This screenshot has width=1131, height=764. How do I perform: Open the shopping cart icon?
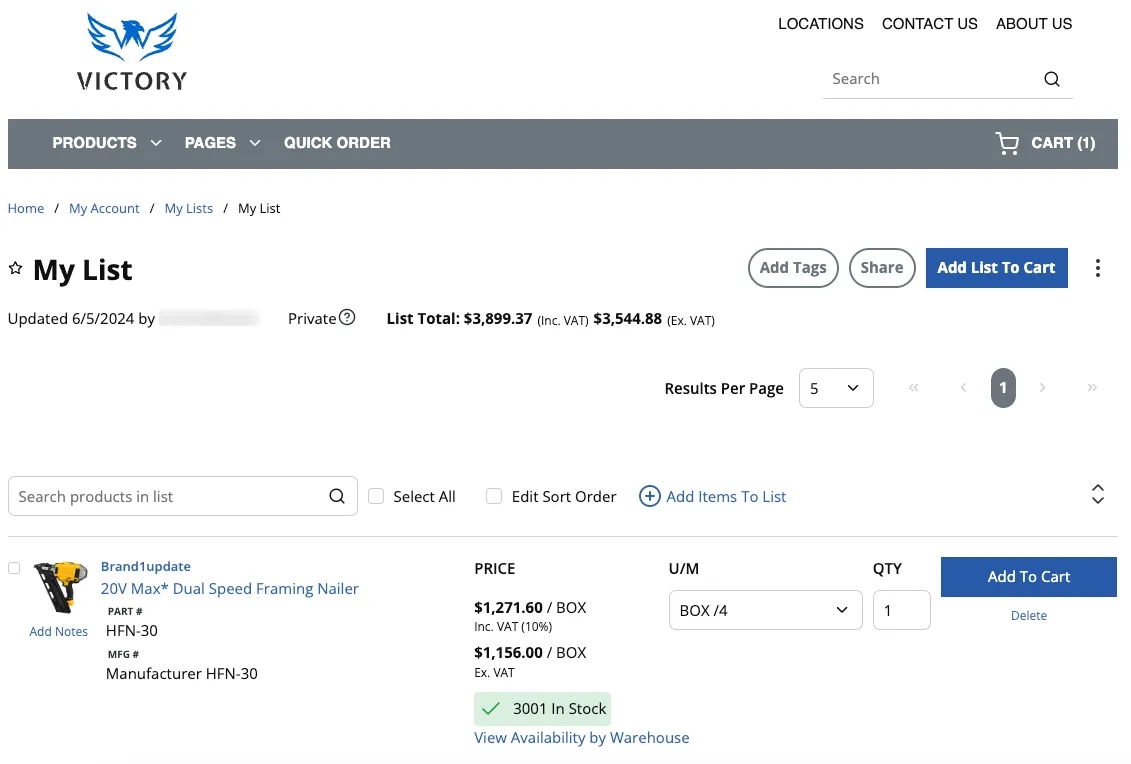(1007, 143)
